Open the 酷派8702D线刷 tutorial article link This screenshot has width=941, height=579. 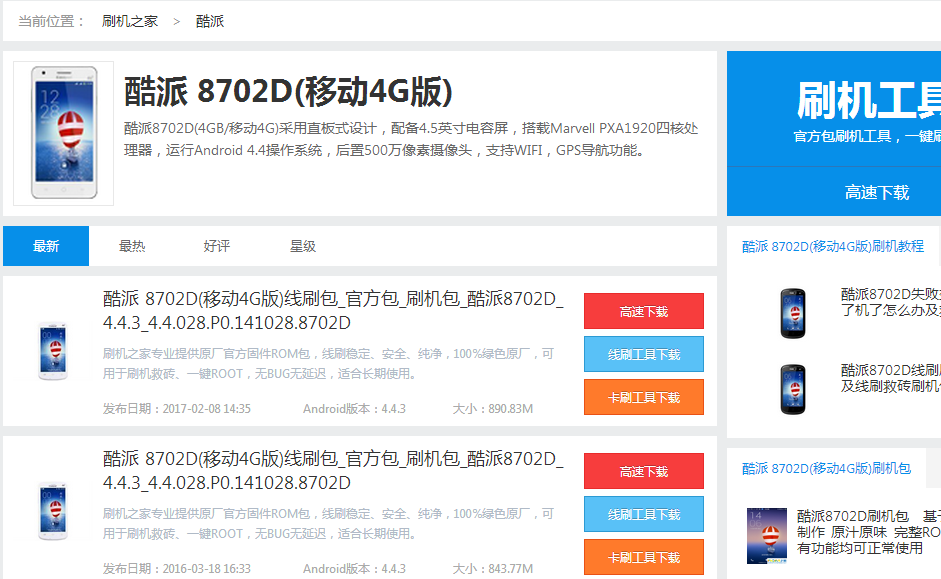tap(891, 378)
